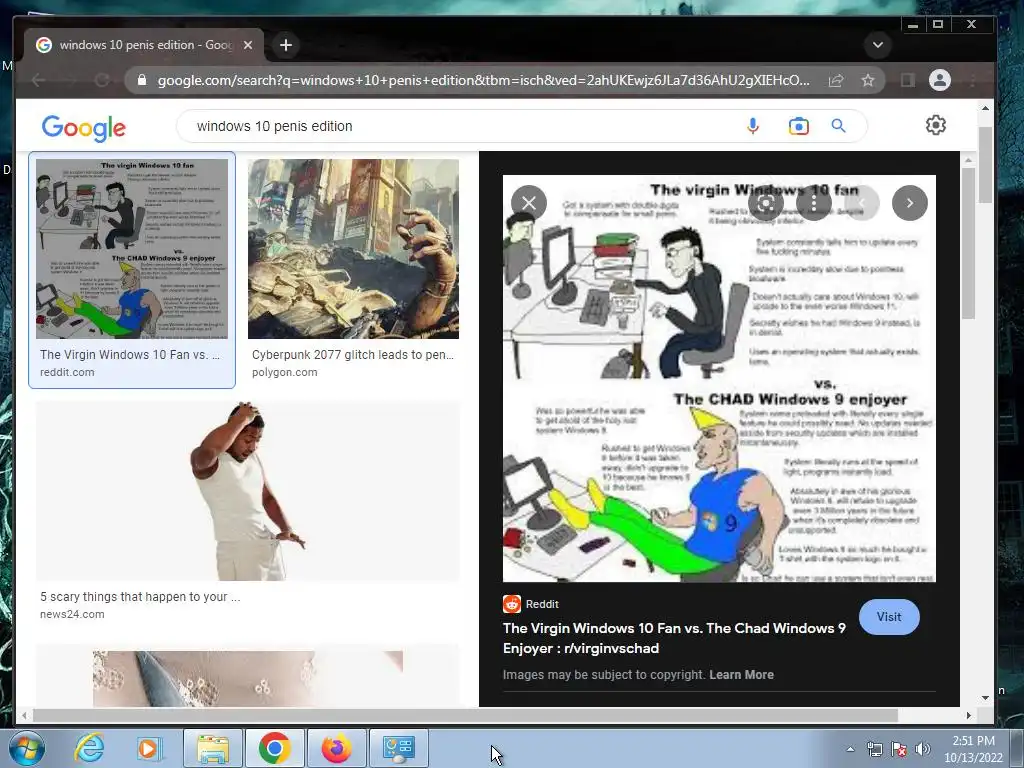
Task: Open the taskbar clock and date
Action: 973,749
